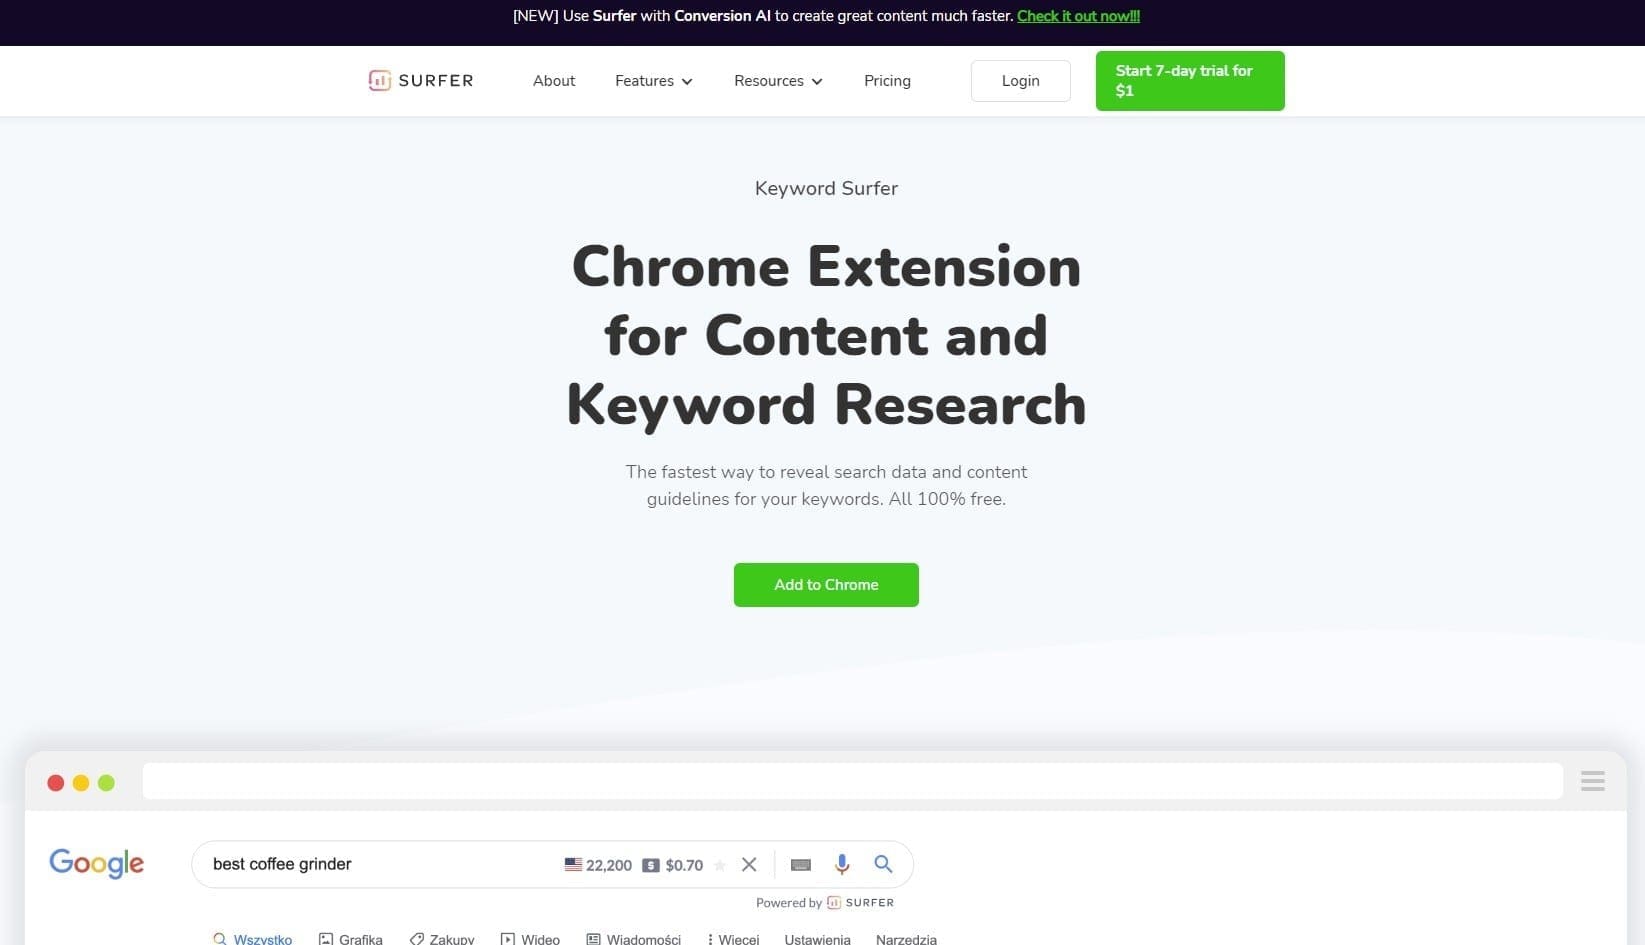This screenshot has height=945, width=1645.
Task: Expand the Features dropdown menu
Action: click(653, 81)
